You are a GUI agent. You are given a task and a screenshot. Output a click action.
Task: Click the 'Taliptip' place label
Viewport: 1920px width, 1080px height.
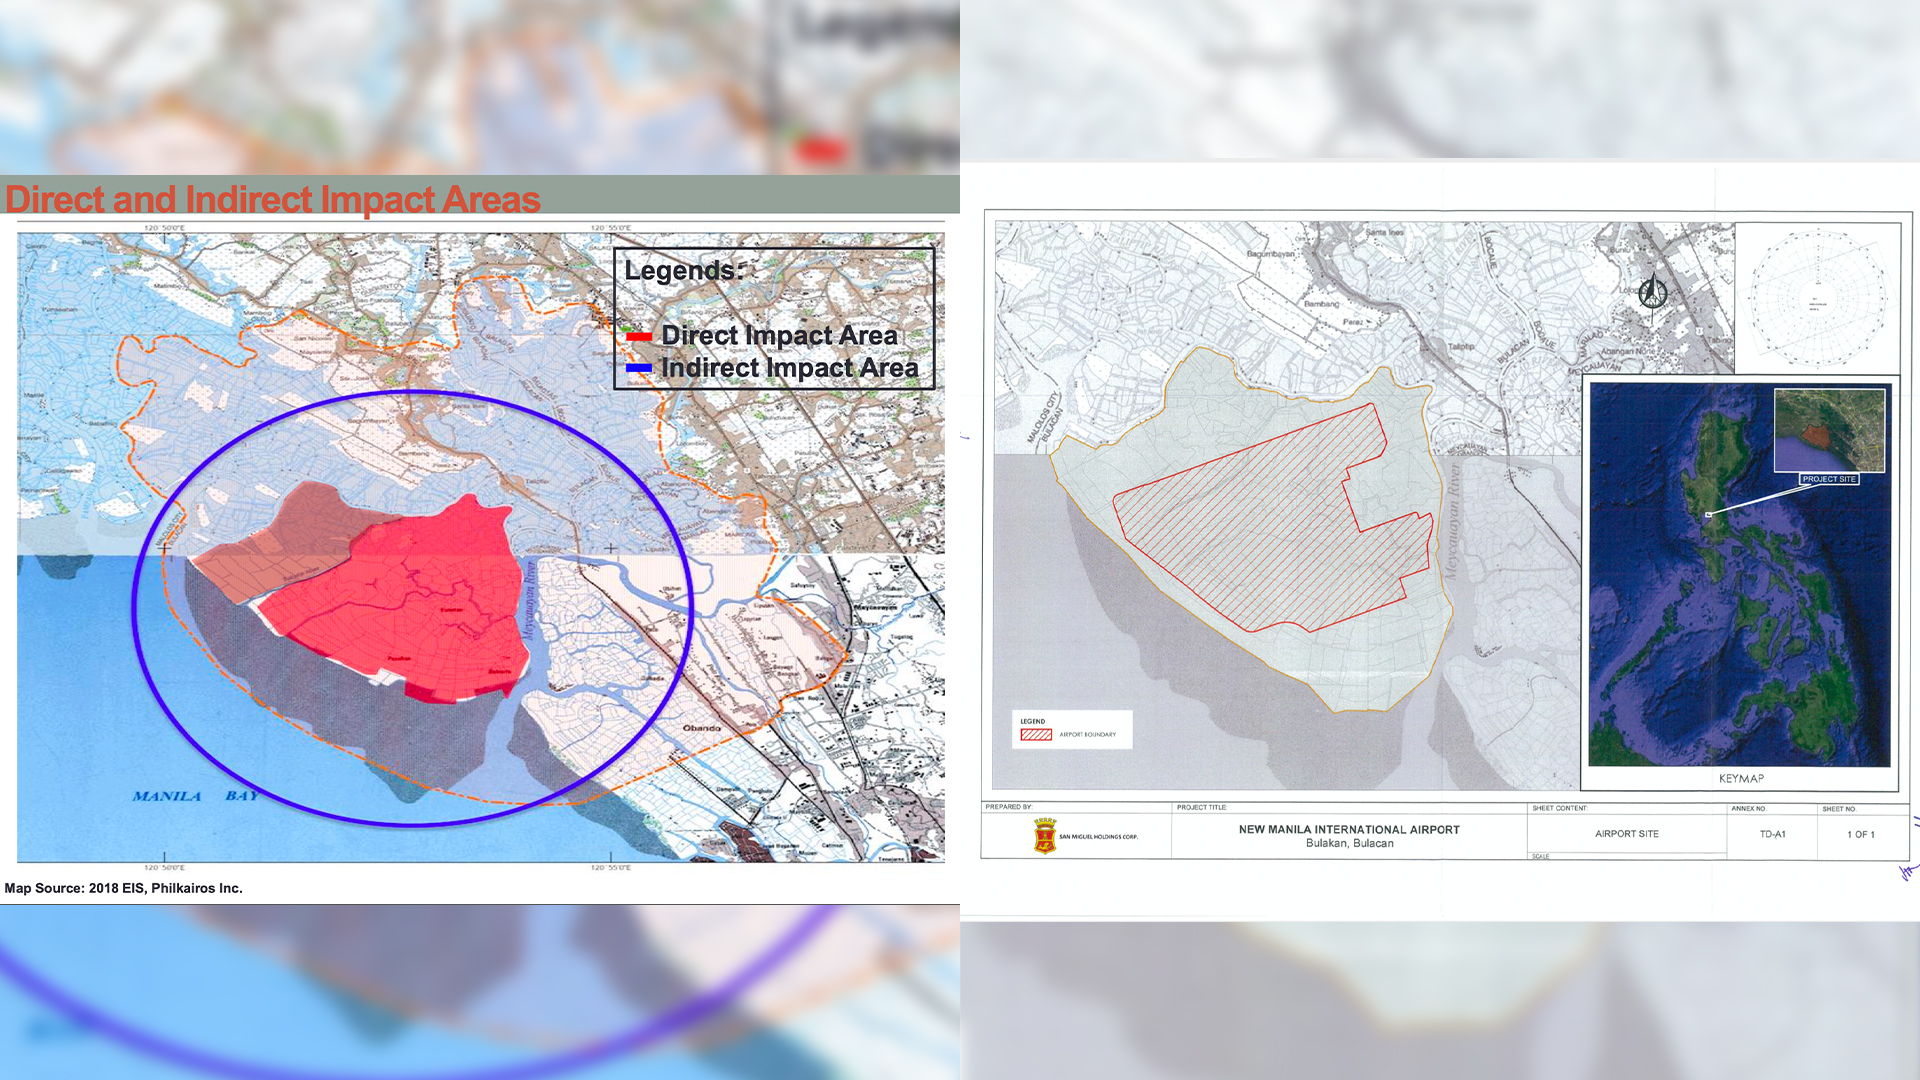pyautogui.click(x=1461, y=346)
